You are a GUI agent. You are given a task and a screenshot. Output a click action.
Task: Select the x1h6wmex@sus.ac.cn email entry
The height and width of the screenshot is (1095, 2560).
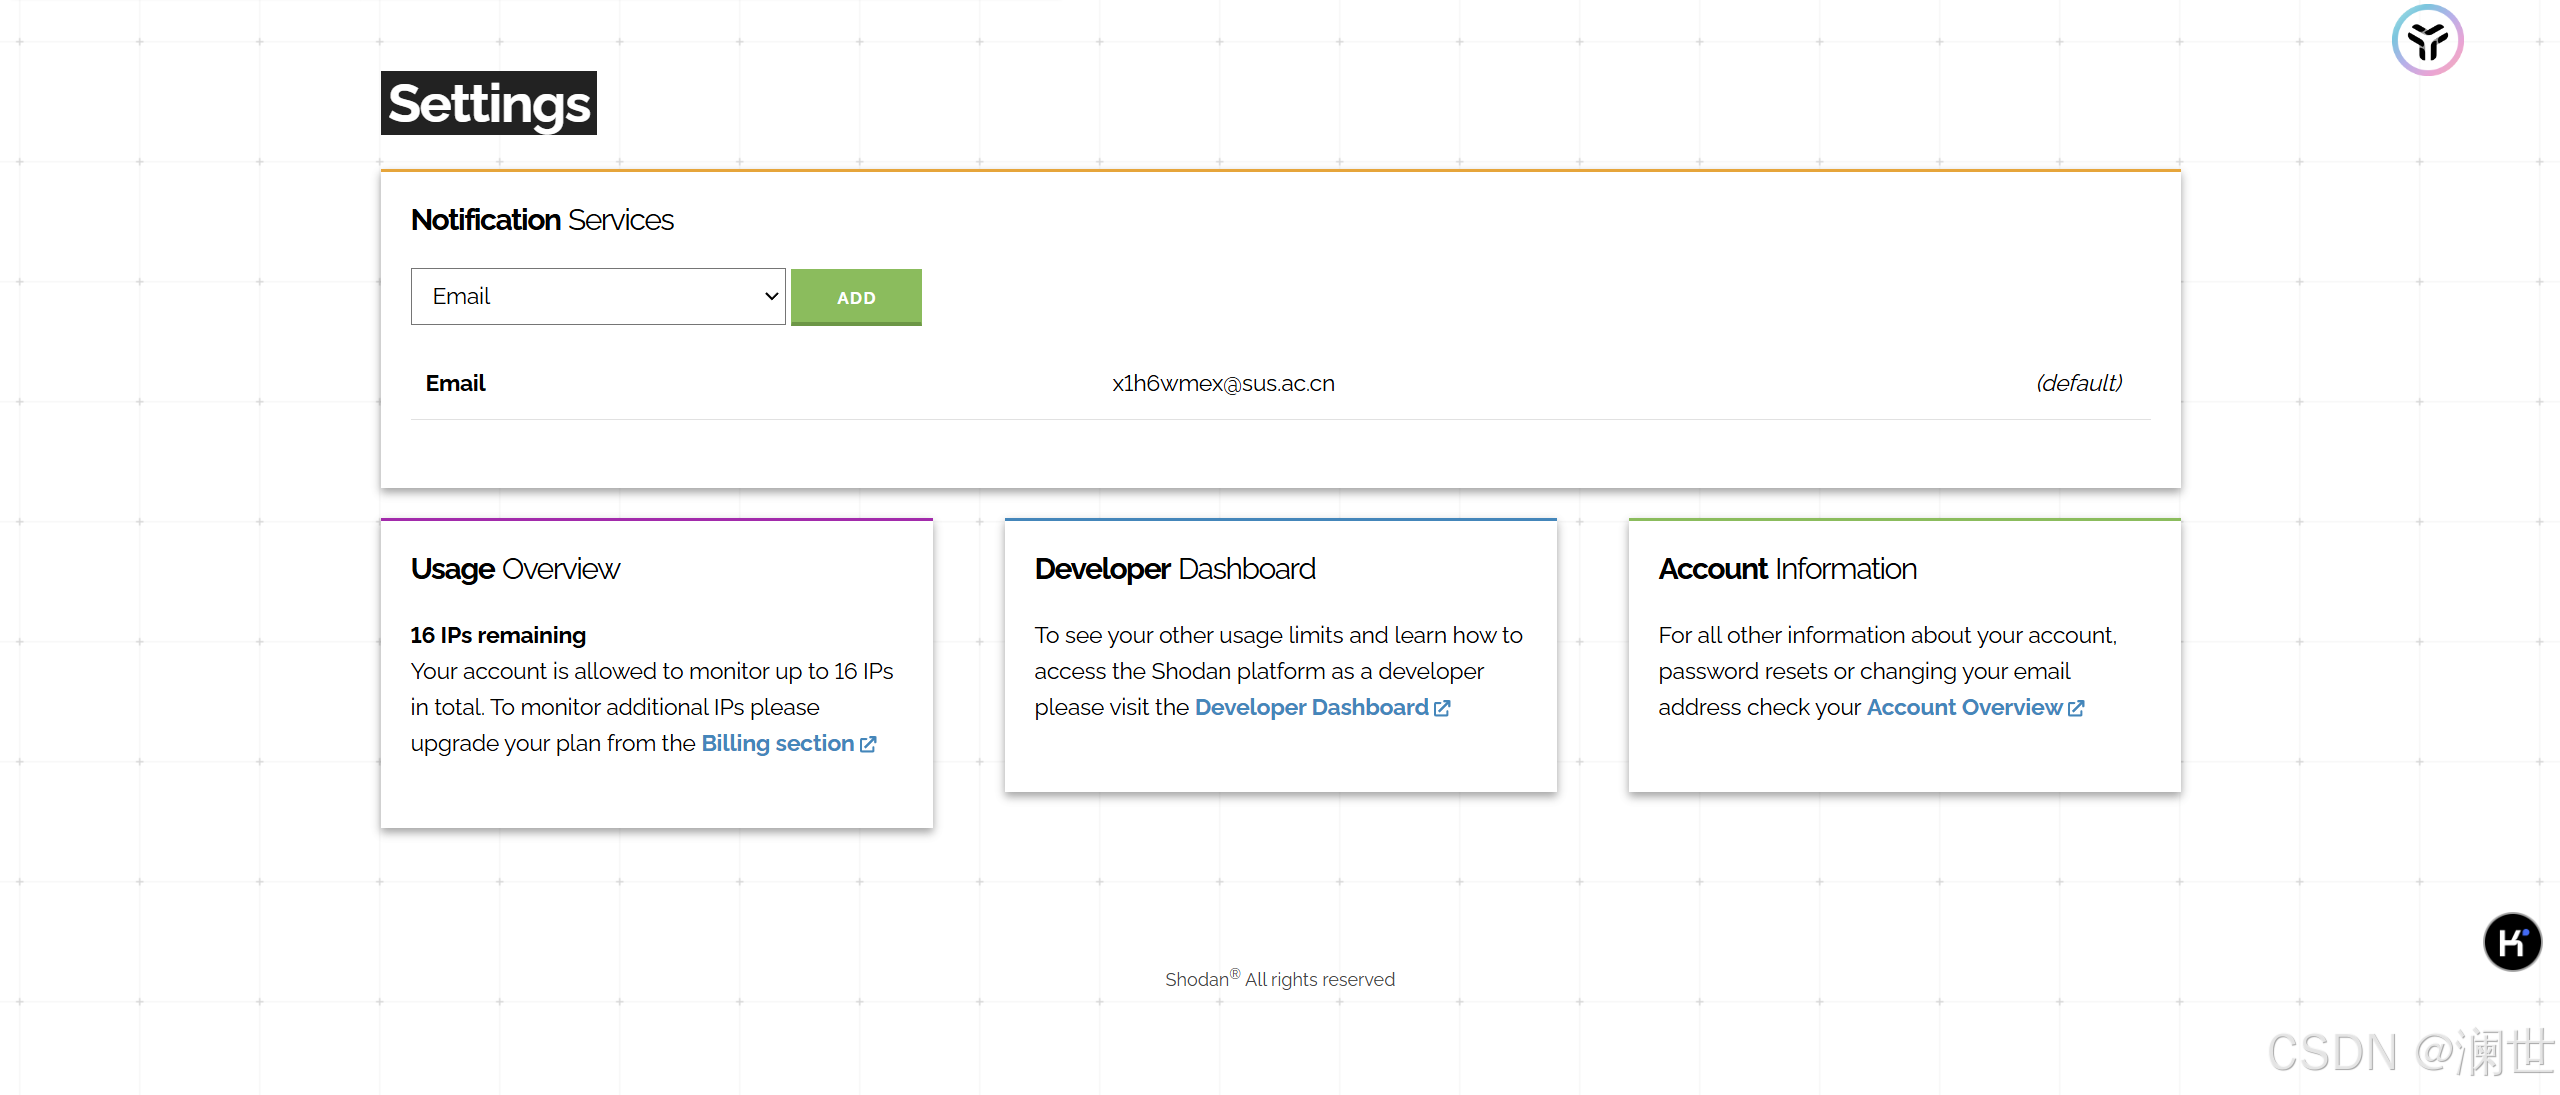pyautogui.click(x=1223, y=383)
